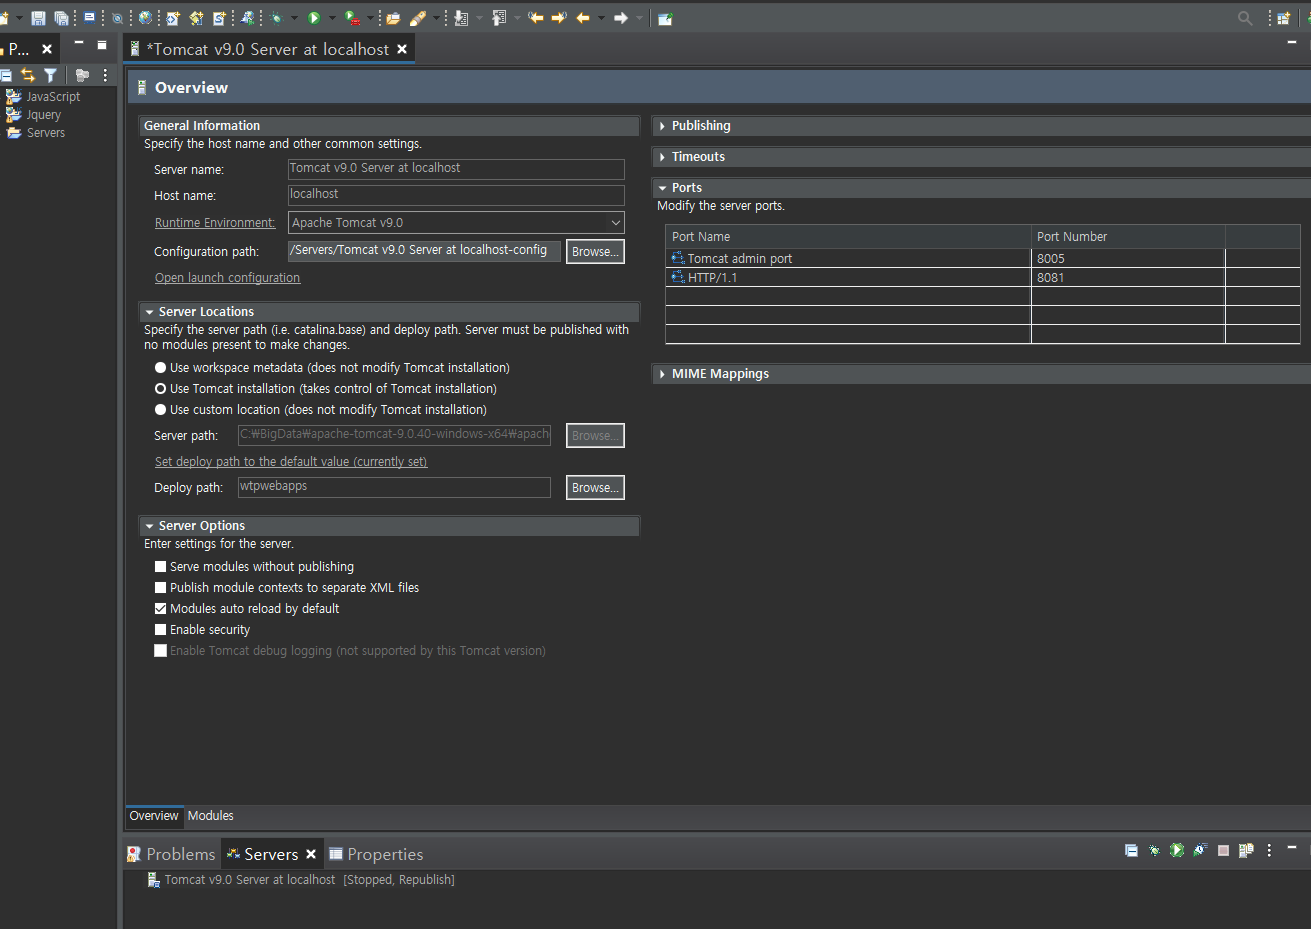Click the Pin Editor toolbar icon

click(665, 18)
